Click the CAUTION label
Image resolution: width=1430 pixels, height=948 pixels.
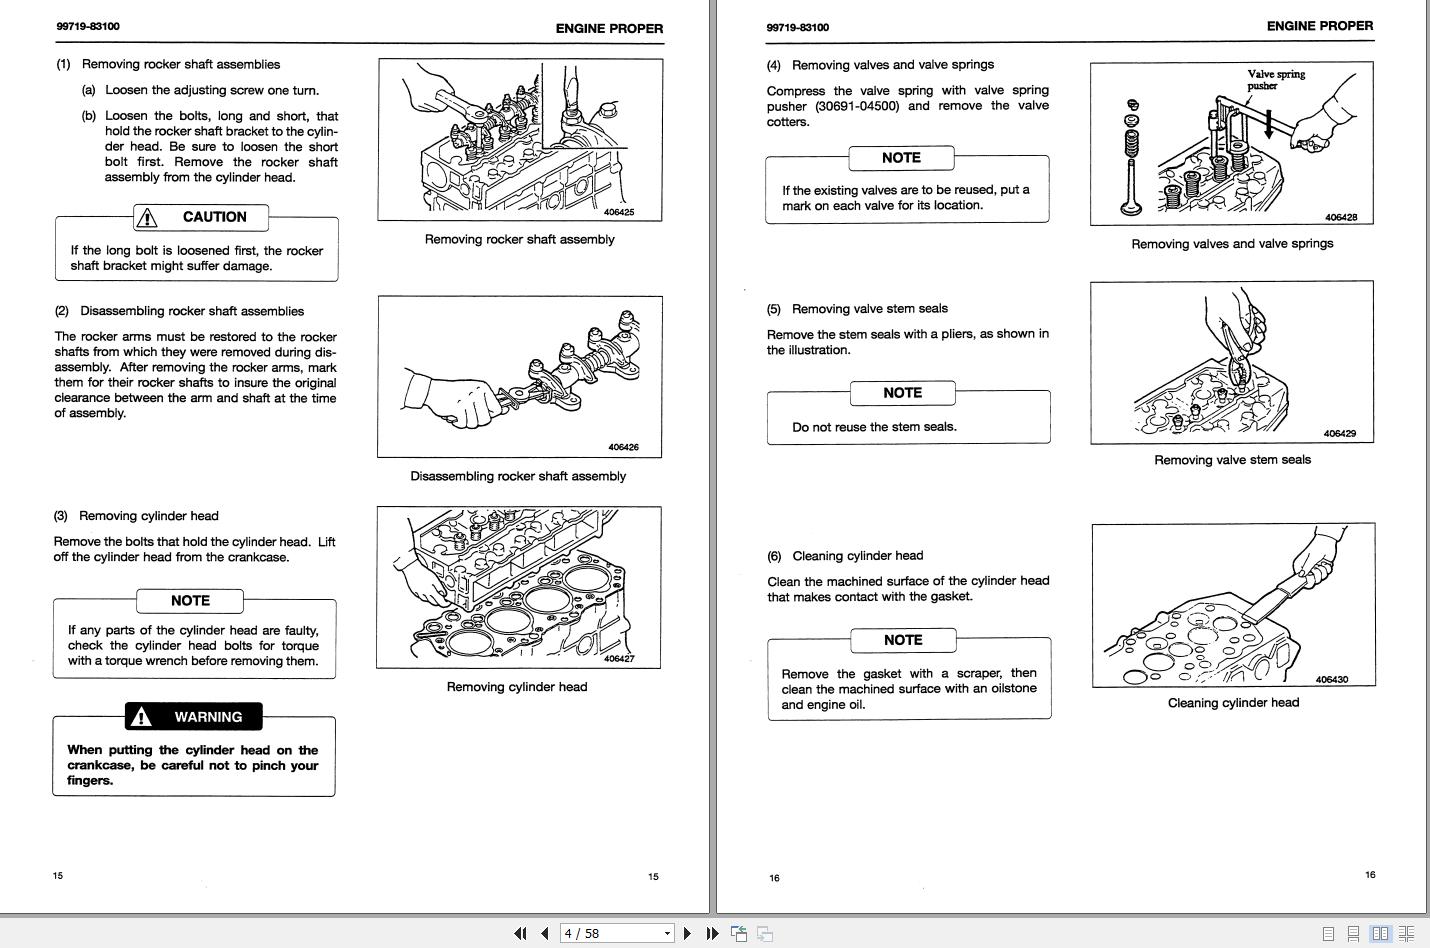(201, 217)
